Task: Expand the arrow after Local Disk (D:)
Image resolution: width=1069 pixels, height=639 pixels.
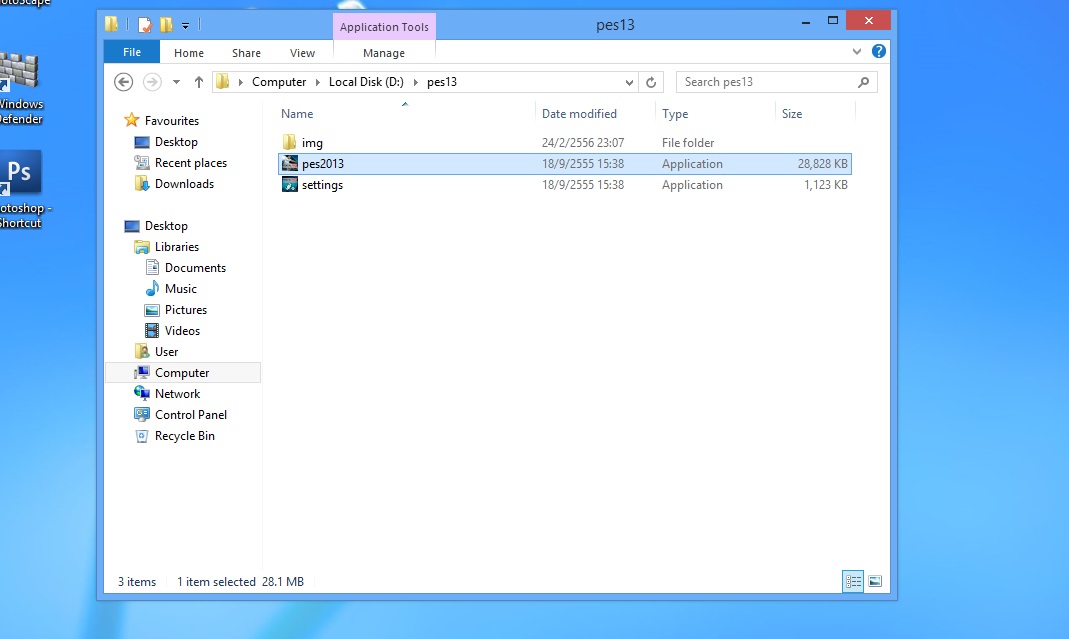Action: pyautogui.click(x=415, y=83)
